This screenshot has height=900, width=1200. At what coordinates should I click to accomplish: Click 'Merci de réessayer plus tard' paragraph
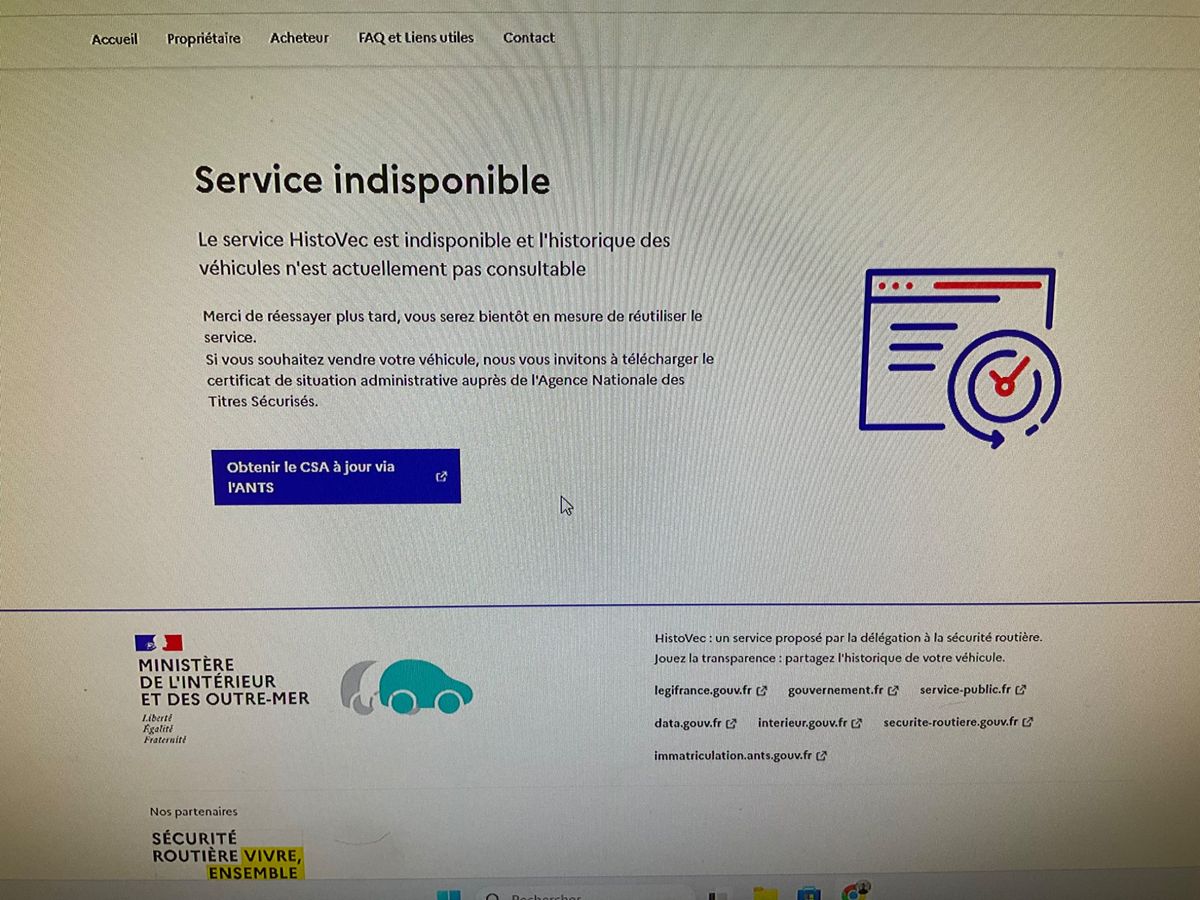(x=452, y=326)
